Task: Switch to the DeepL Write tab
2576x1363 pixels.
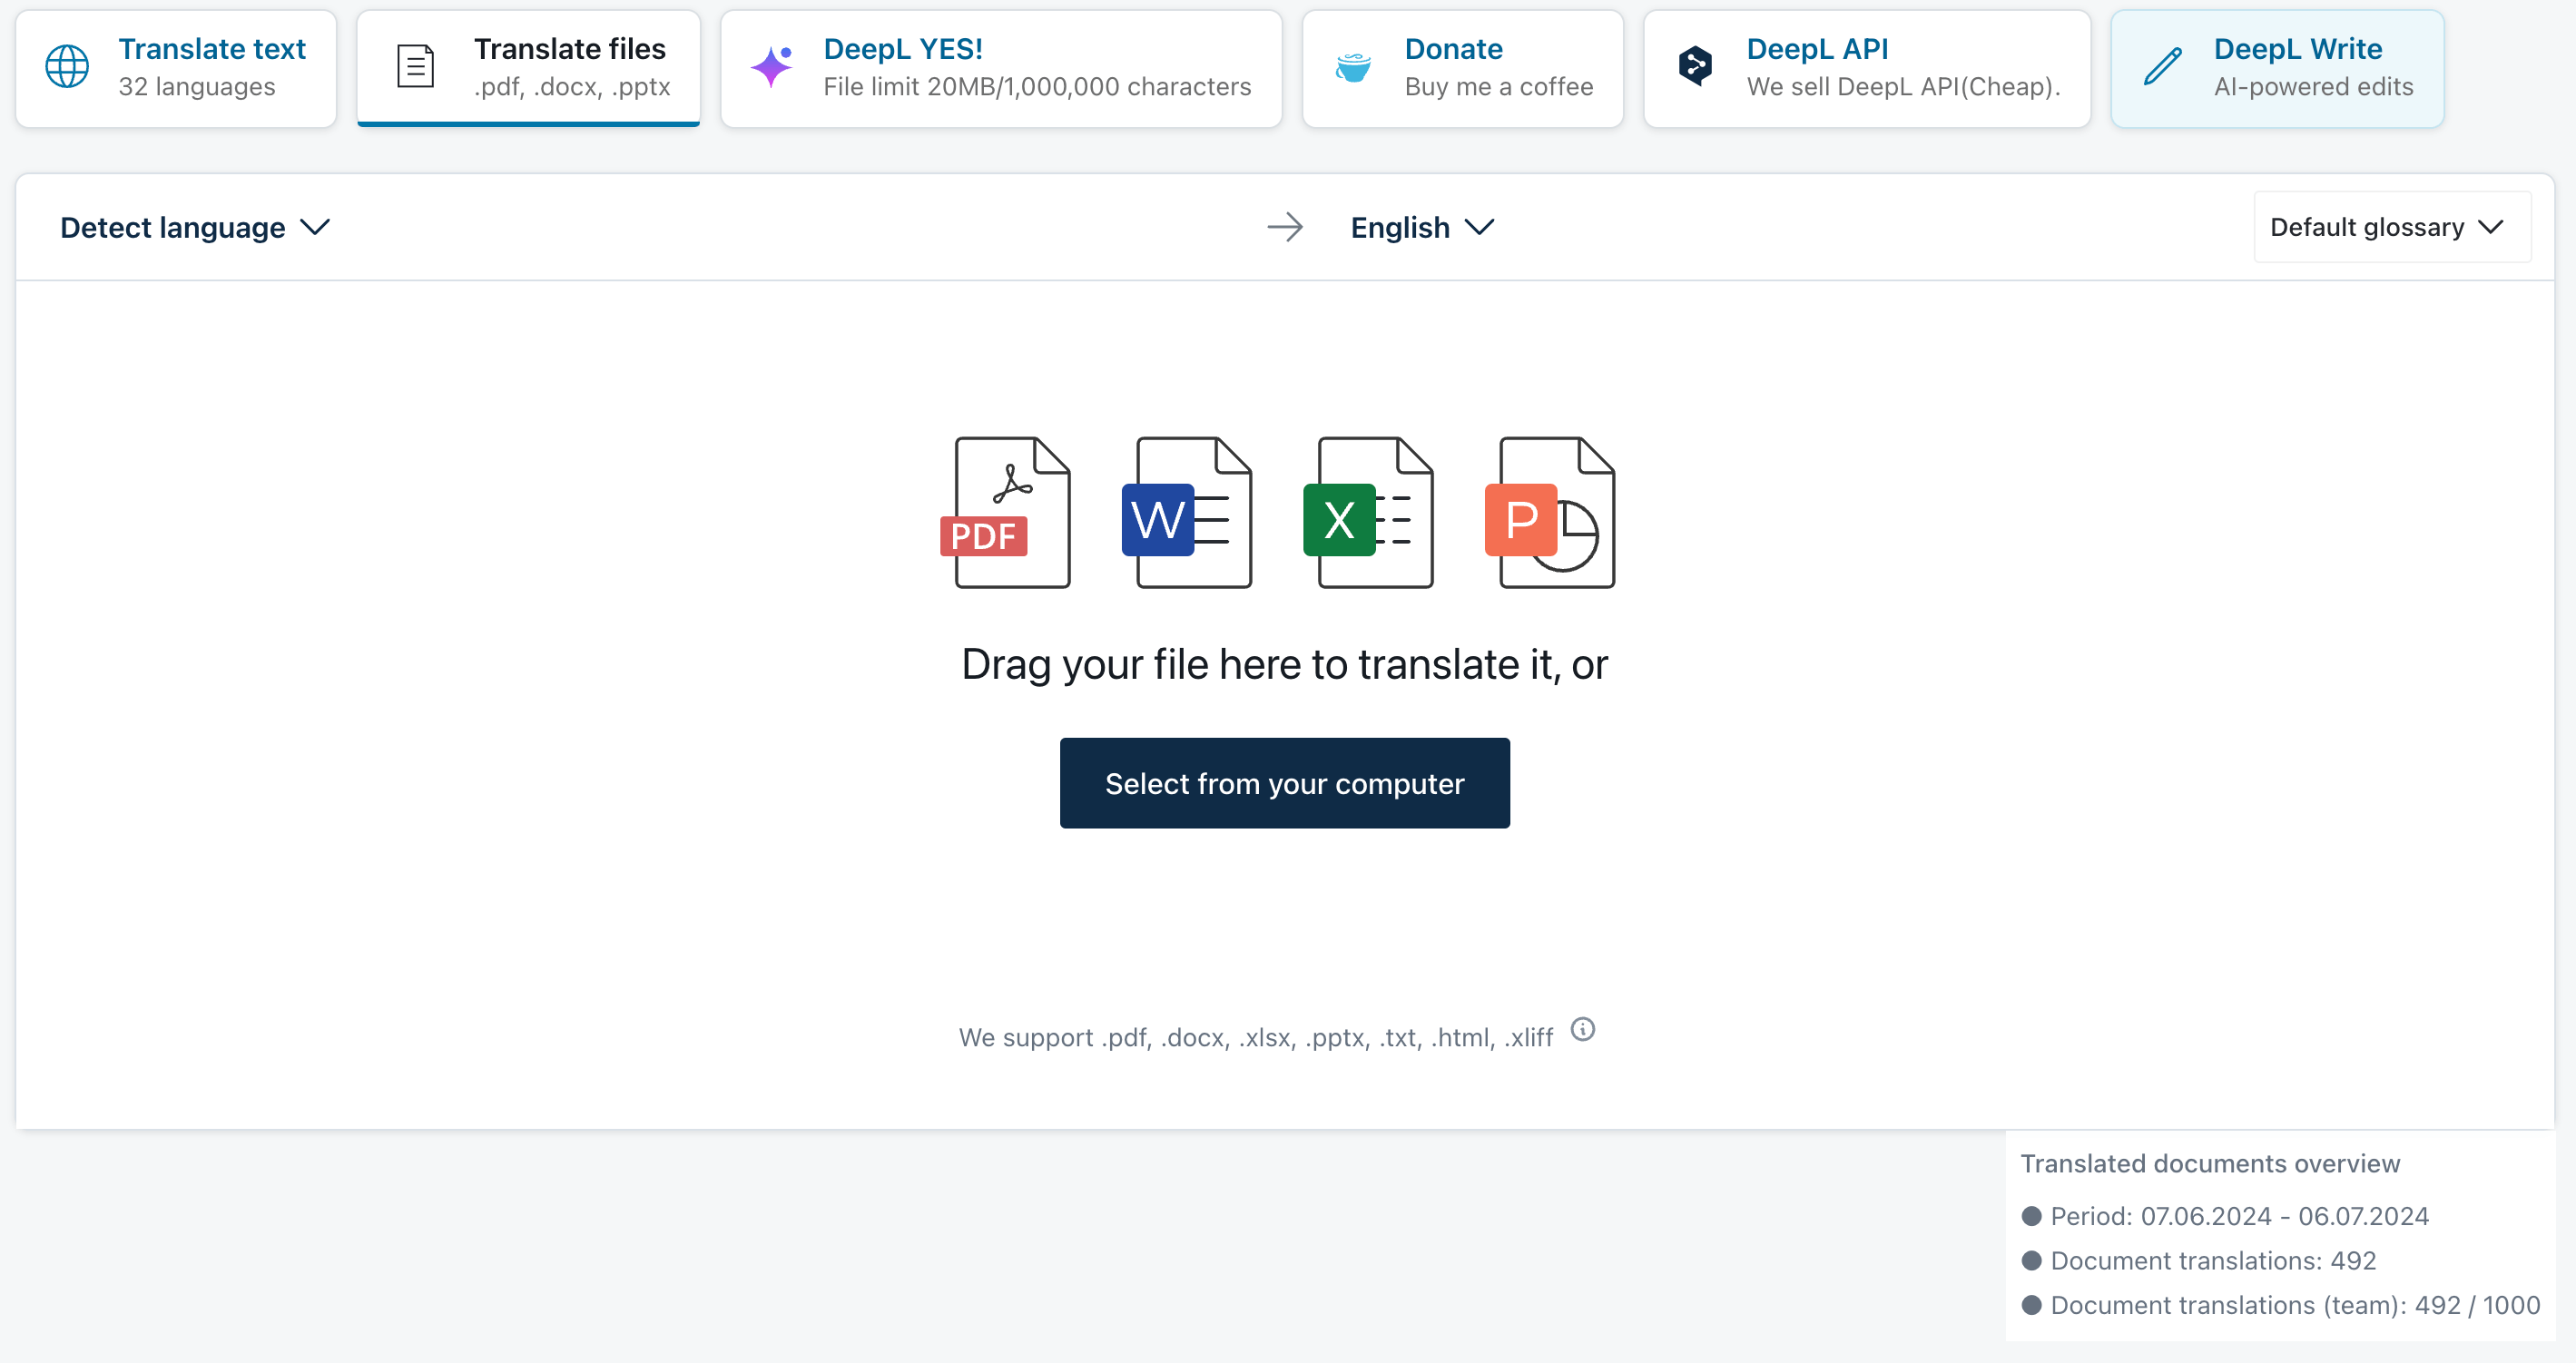Action: tap(2277, 68)
